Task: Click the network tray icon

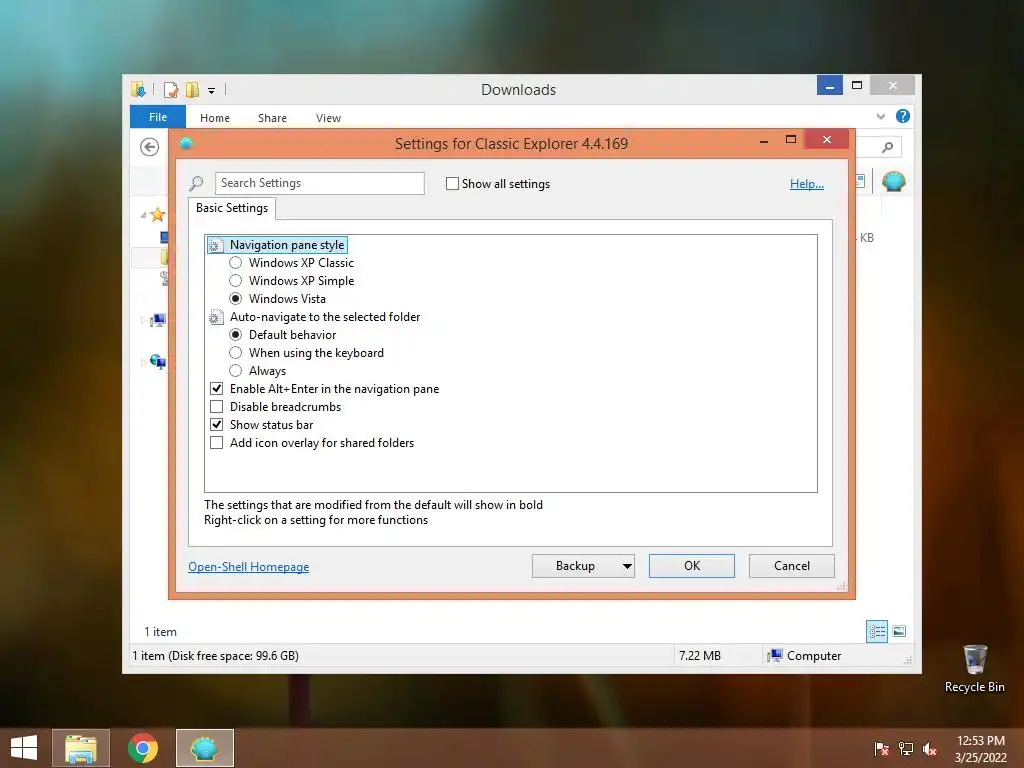Action: pos(906,748)
